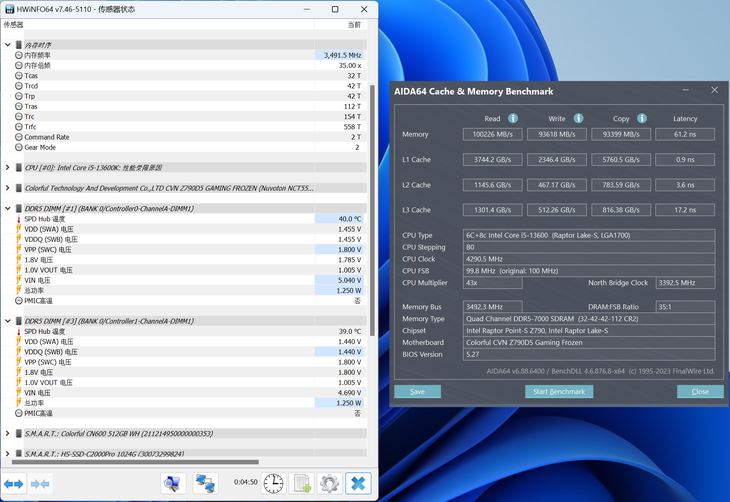This screenshot has height=502, width=730.
Task: Click DIMM #1 SPD Hub thermometer icon
Action: pos(19,219)
